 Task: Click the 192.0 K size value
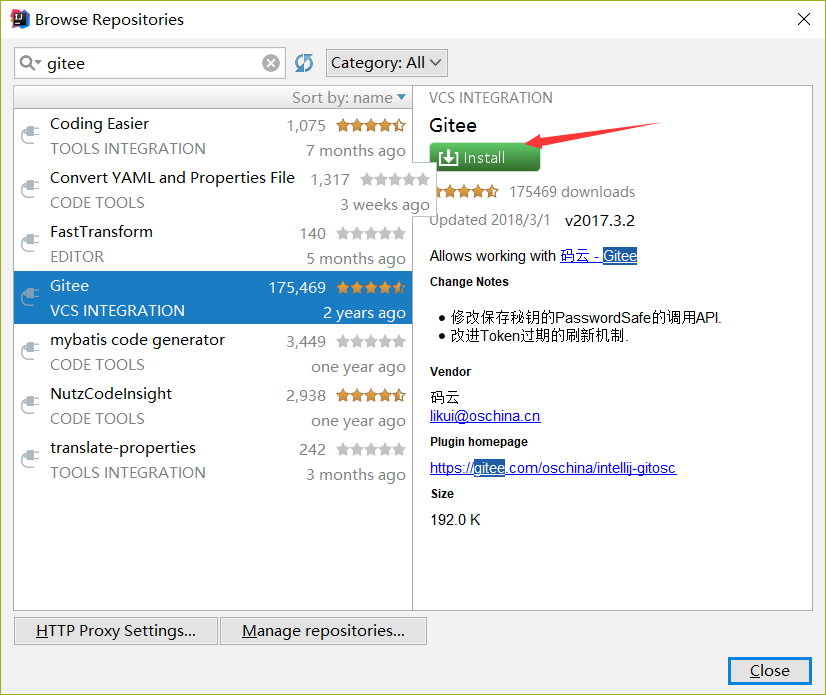tap(455, 520)
